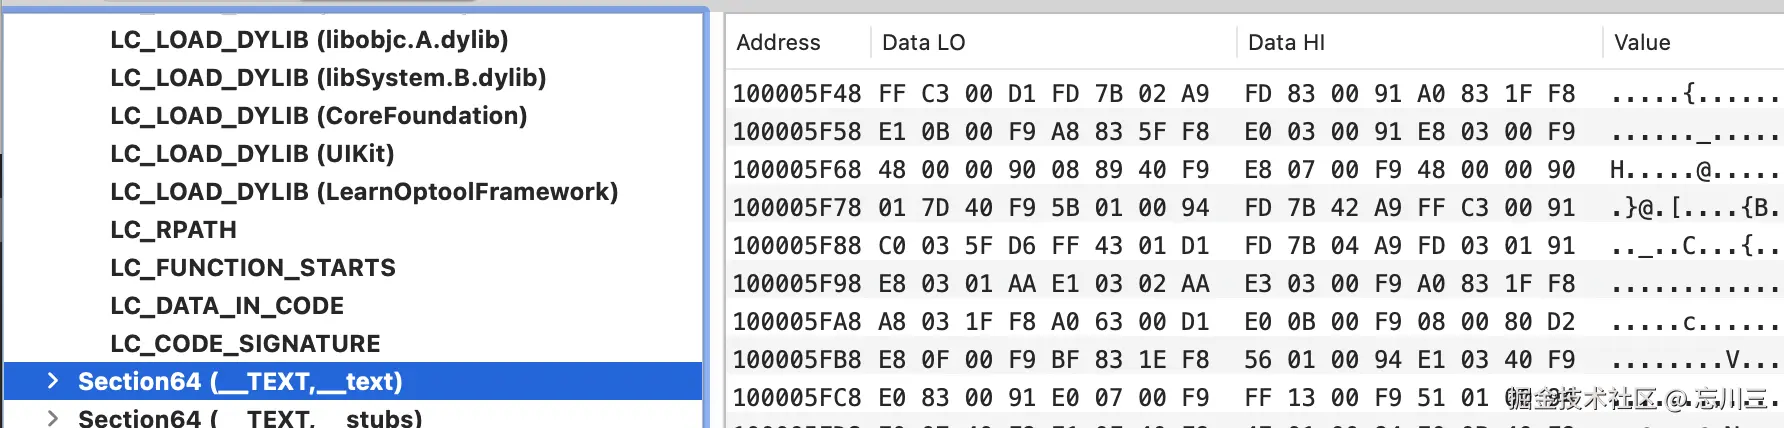Select the highlighted Section64 (__TEXT,__text) row
The width and height of the screenshot is (1784, 428).
(353, 381)
